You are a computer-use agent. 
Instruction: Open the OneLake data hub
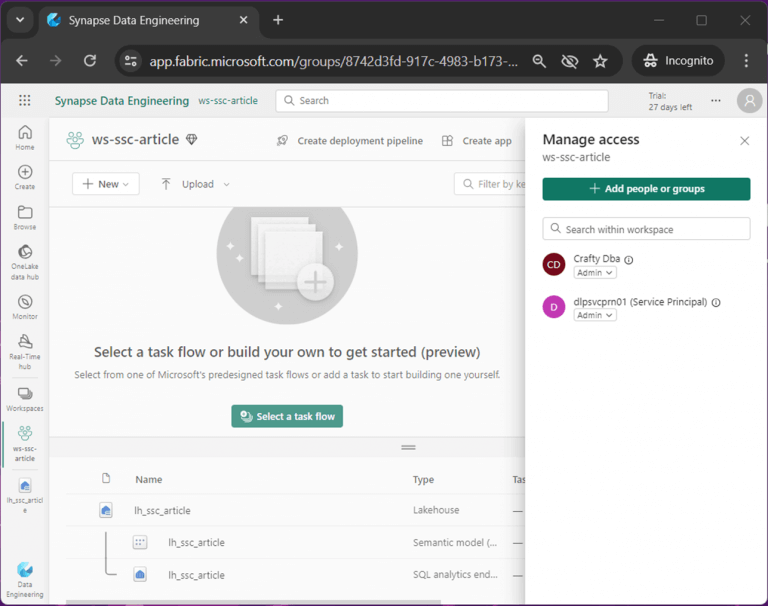(25, 258)
